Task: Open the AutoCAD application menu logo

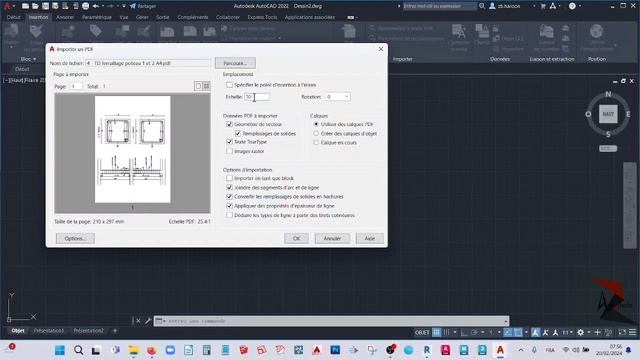Action: coord(7,6)
